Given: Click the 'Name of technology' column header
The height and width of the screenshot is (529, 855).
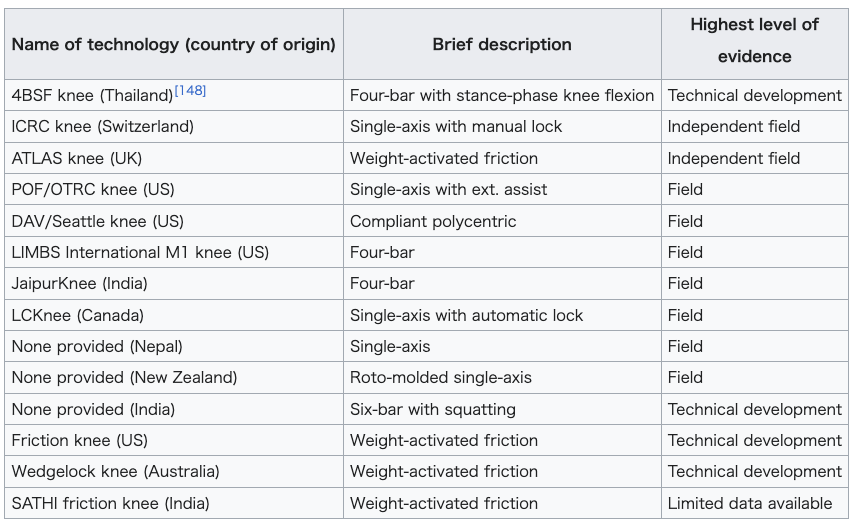Looking at the screenshot, I should tap(174, 44).
